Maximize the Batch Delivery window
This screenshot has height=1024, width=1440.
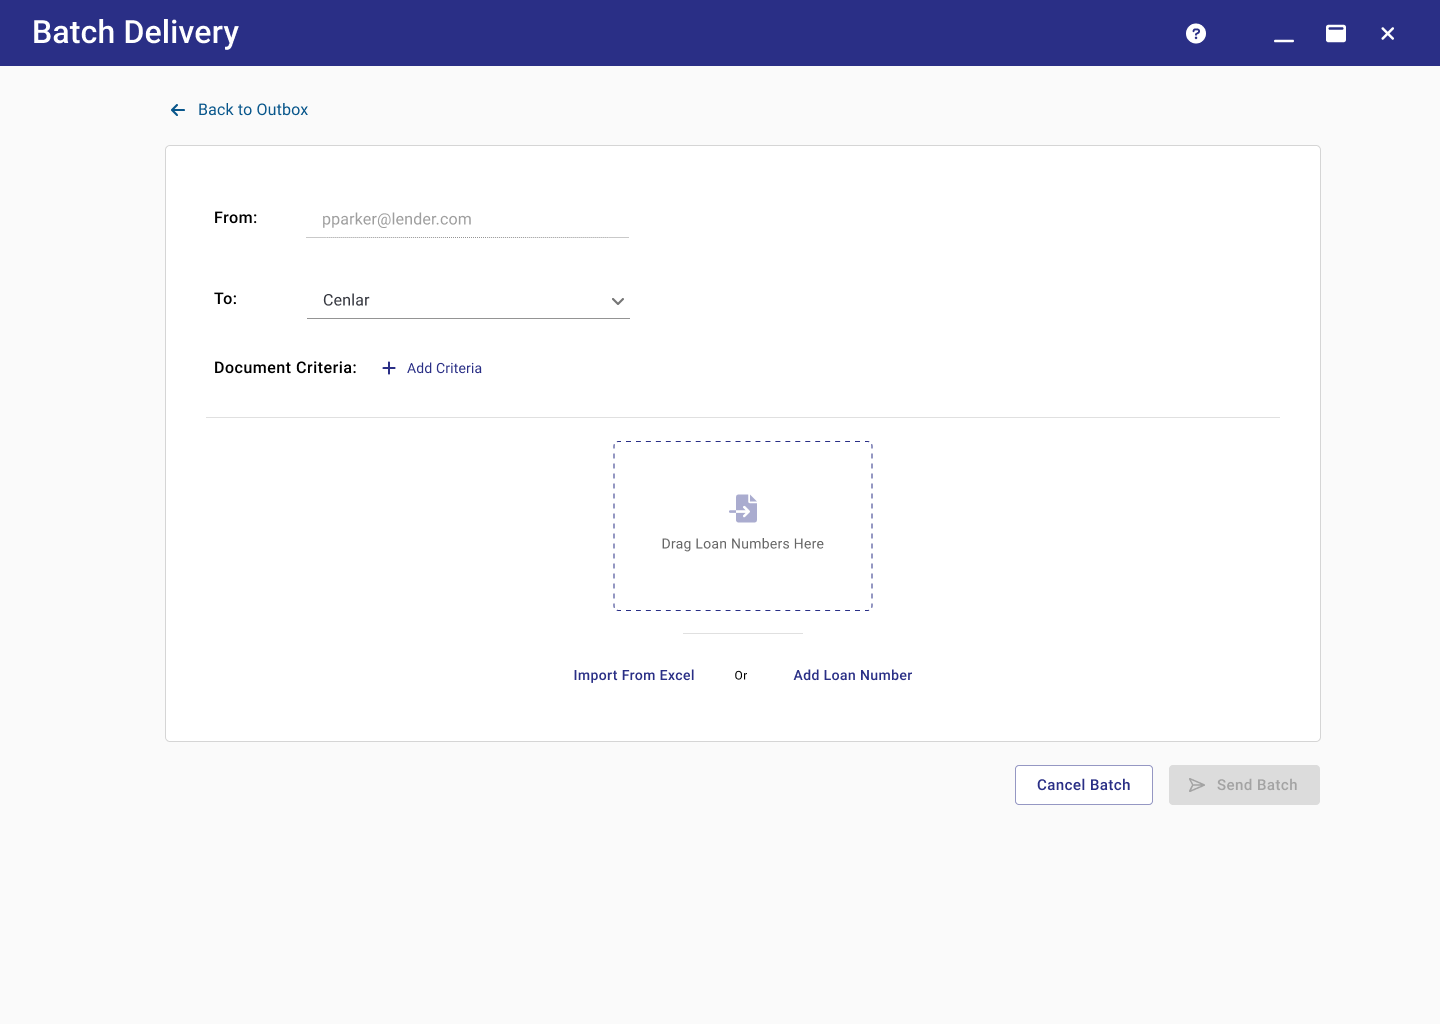pos(1336,33)
